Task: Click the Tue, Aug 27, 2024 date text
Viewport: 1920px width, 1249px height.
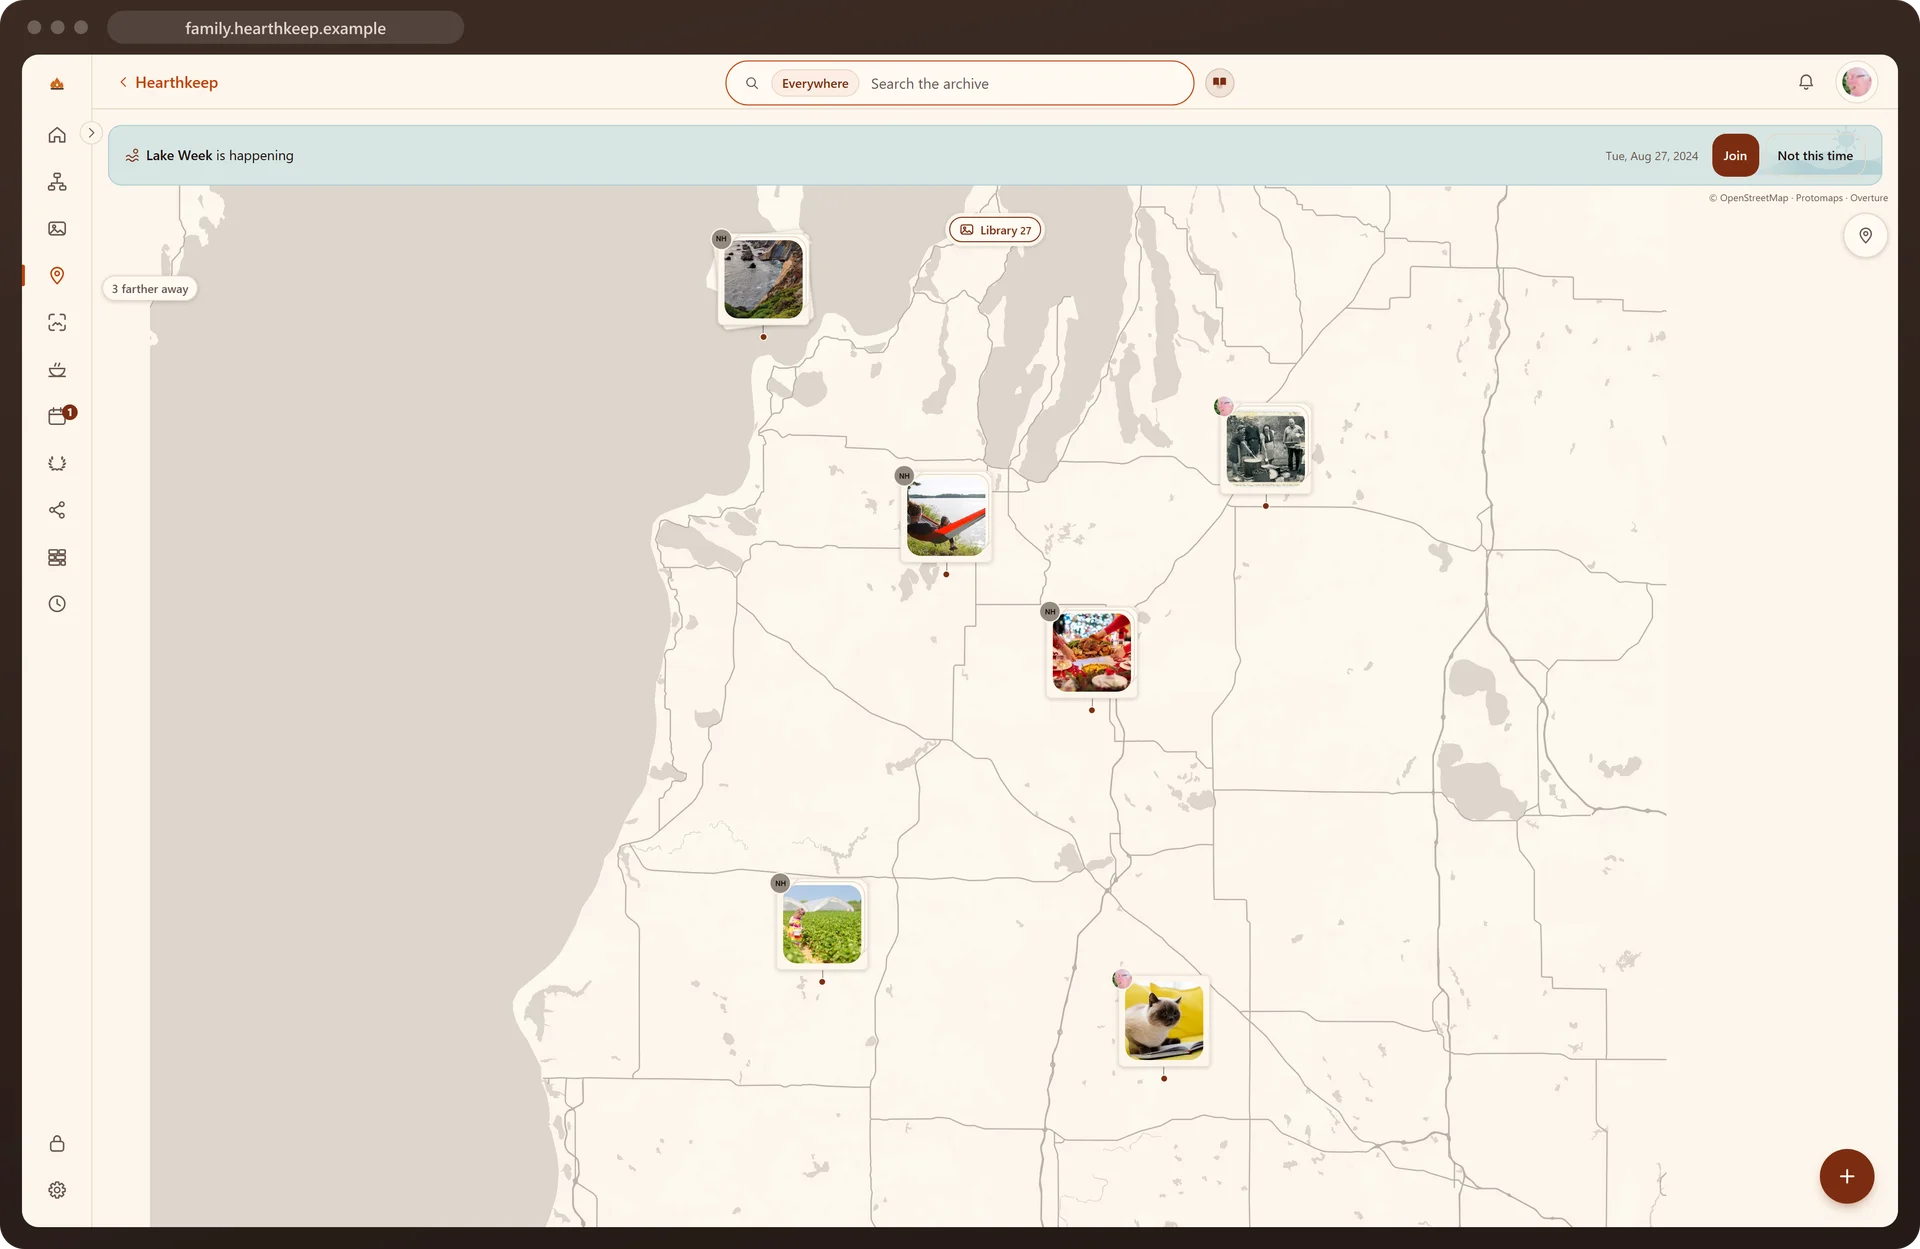Action: click(x=1651, y=156)
